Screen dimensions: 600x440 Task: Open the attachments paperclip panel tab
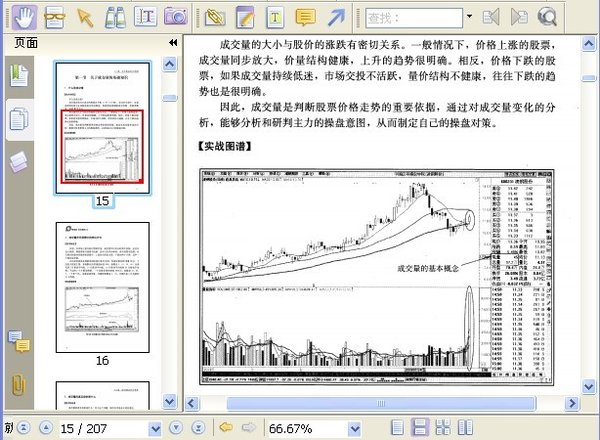click(18, 385)
